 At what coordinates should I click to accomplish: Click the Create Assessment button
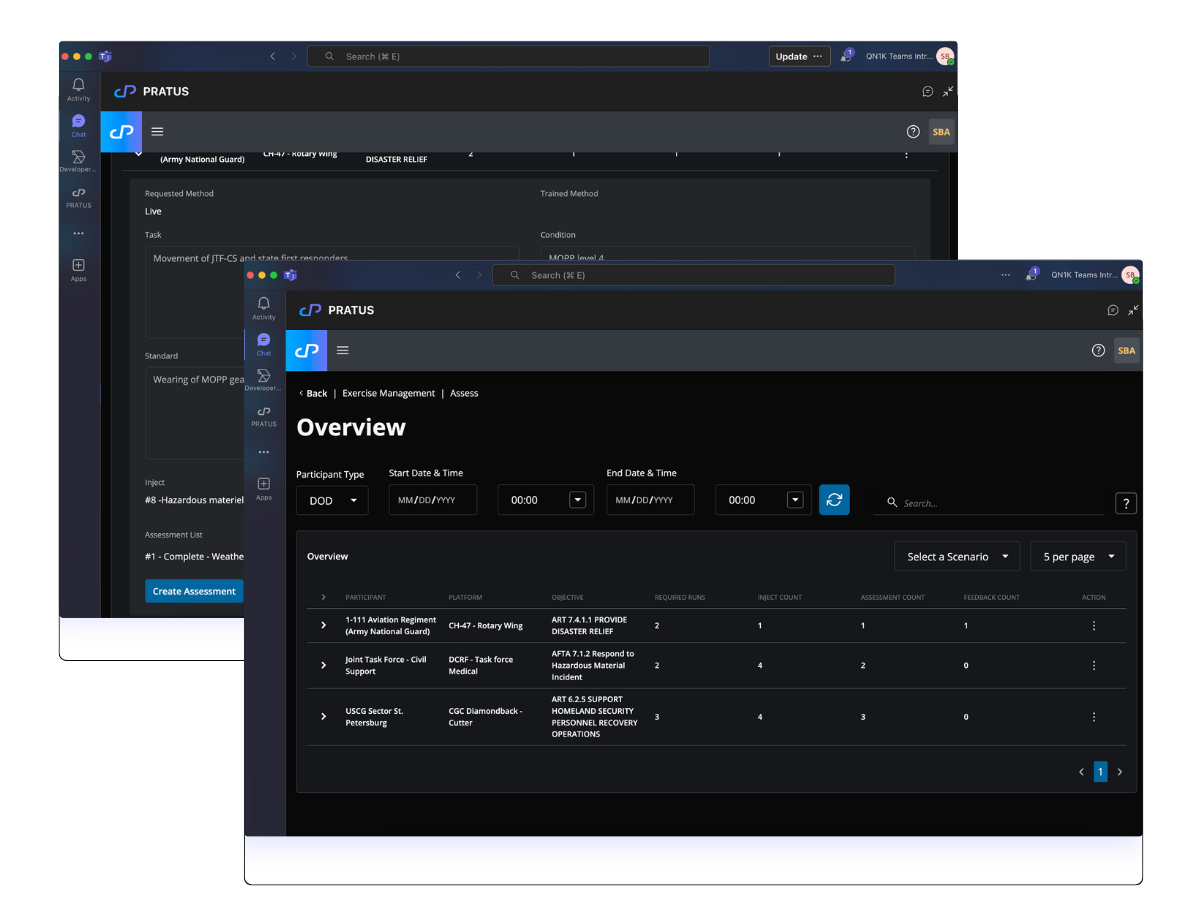pyautogui.click(x=194, y=591)
